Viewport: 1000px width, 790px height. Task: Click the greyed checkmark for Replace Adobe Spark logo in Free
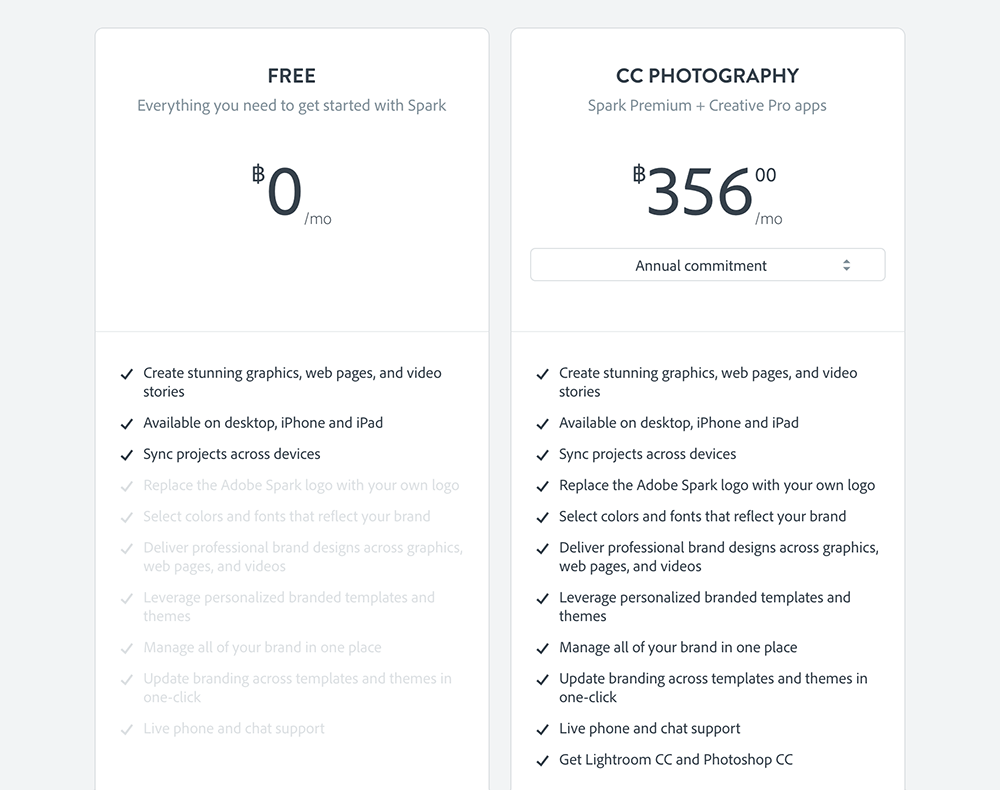(x=127, y=487)
